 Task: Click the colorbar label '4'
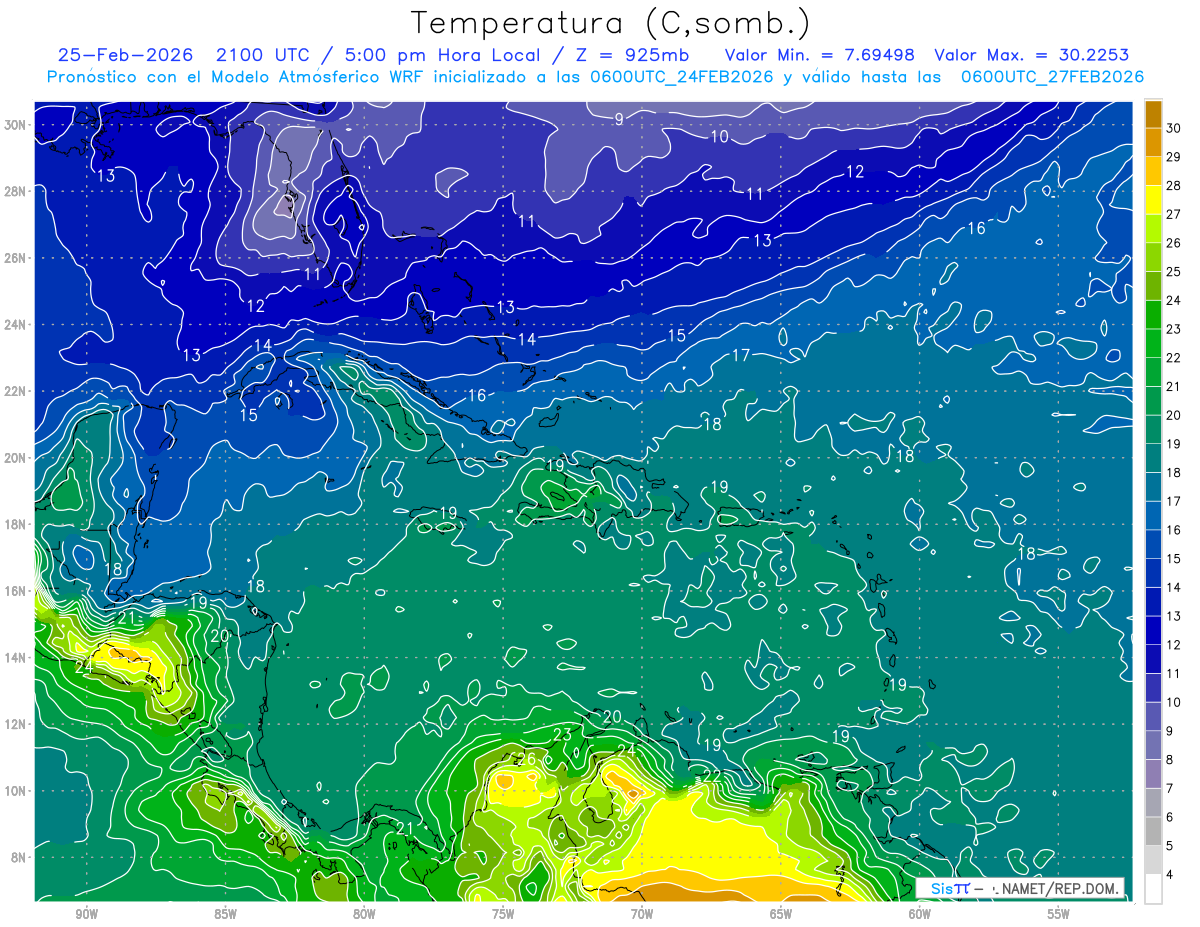point(1171,875)
